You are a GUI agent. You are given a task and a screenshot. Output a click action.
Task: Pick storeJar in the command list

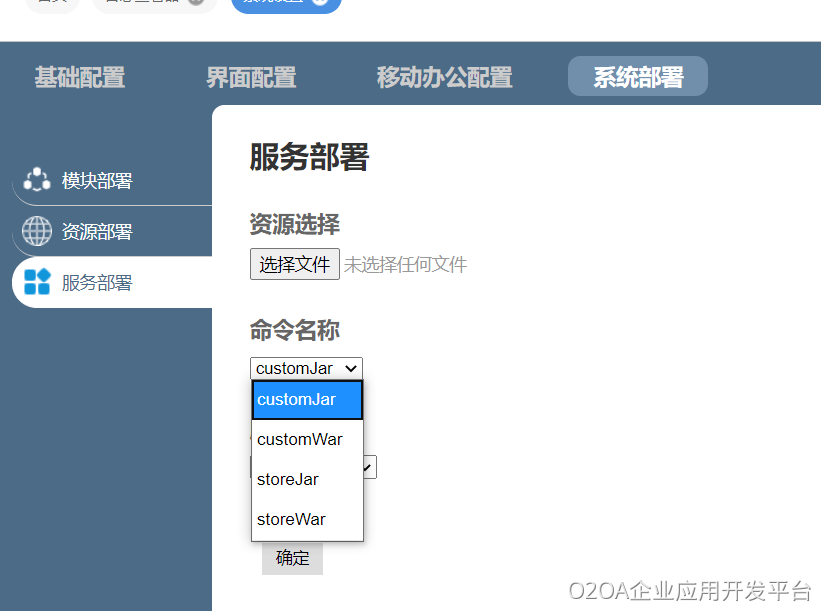click(307, 480)
